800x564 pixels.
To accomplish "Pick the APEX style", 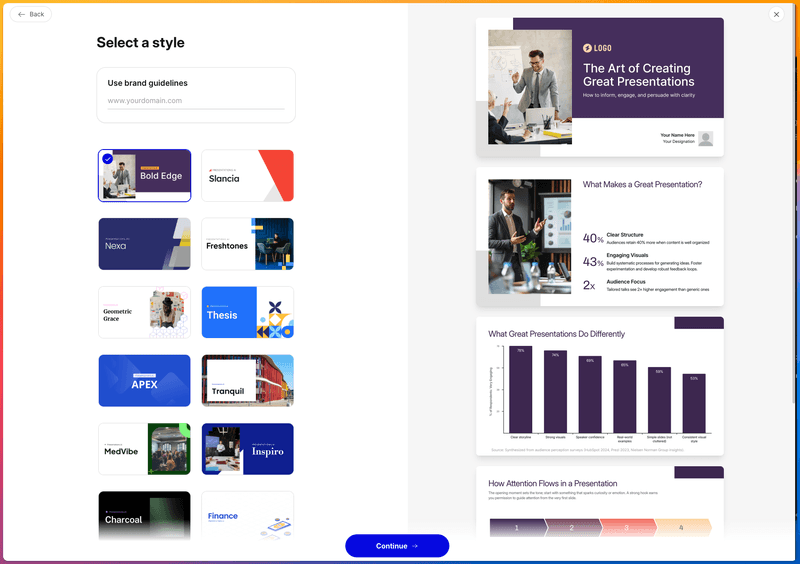I will tap(145, 381).
